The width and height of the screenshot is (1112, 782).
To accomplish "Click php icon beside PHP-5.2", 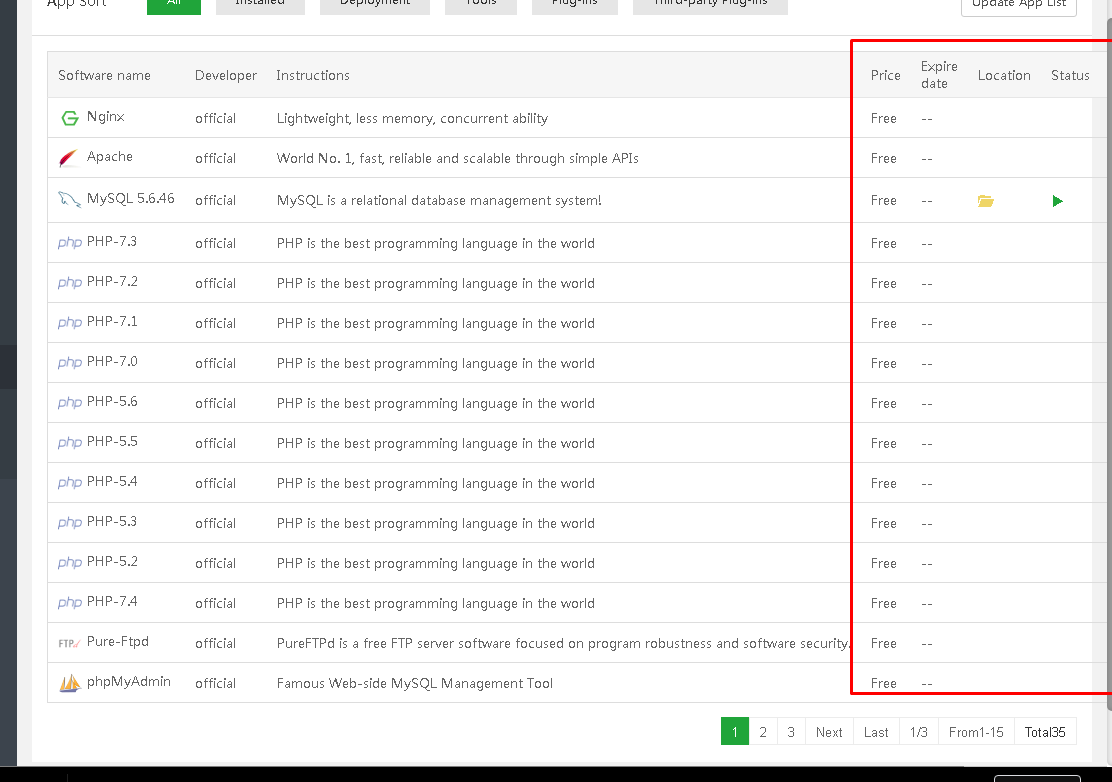I will 70,562.
